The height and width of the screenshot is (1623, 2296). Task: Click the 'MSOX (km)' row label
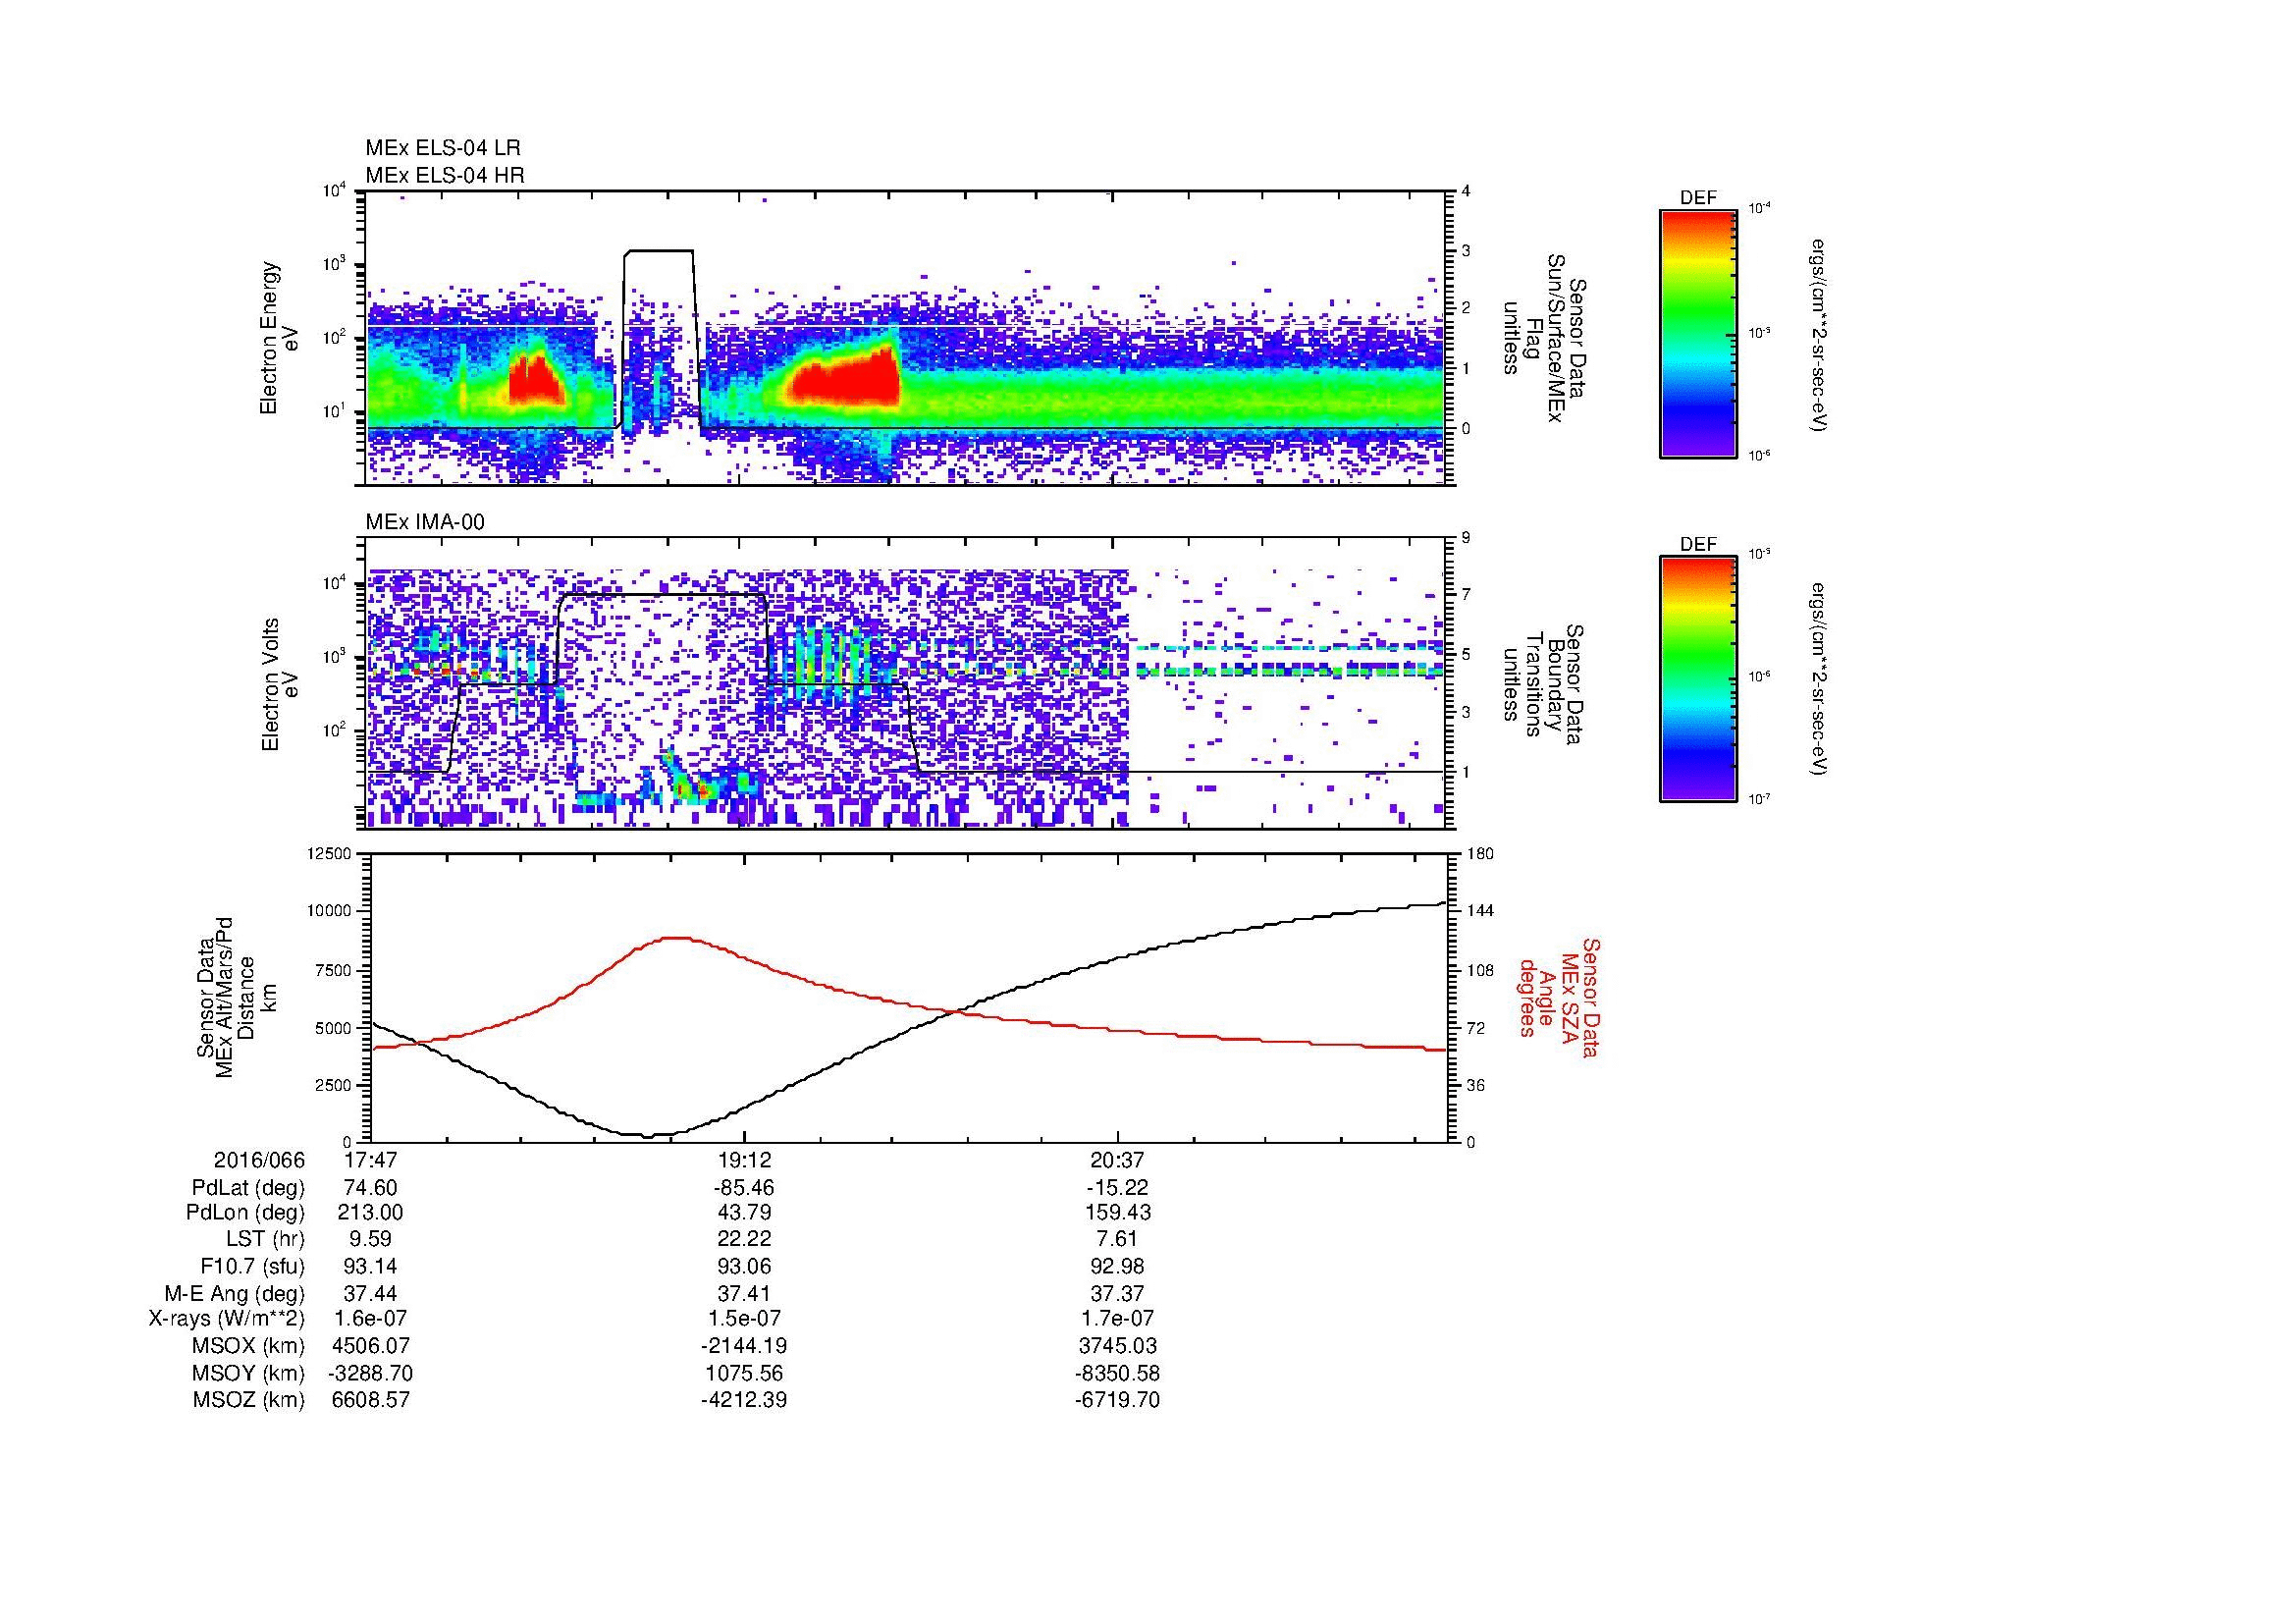249,1346
